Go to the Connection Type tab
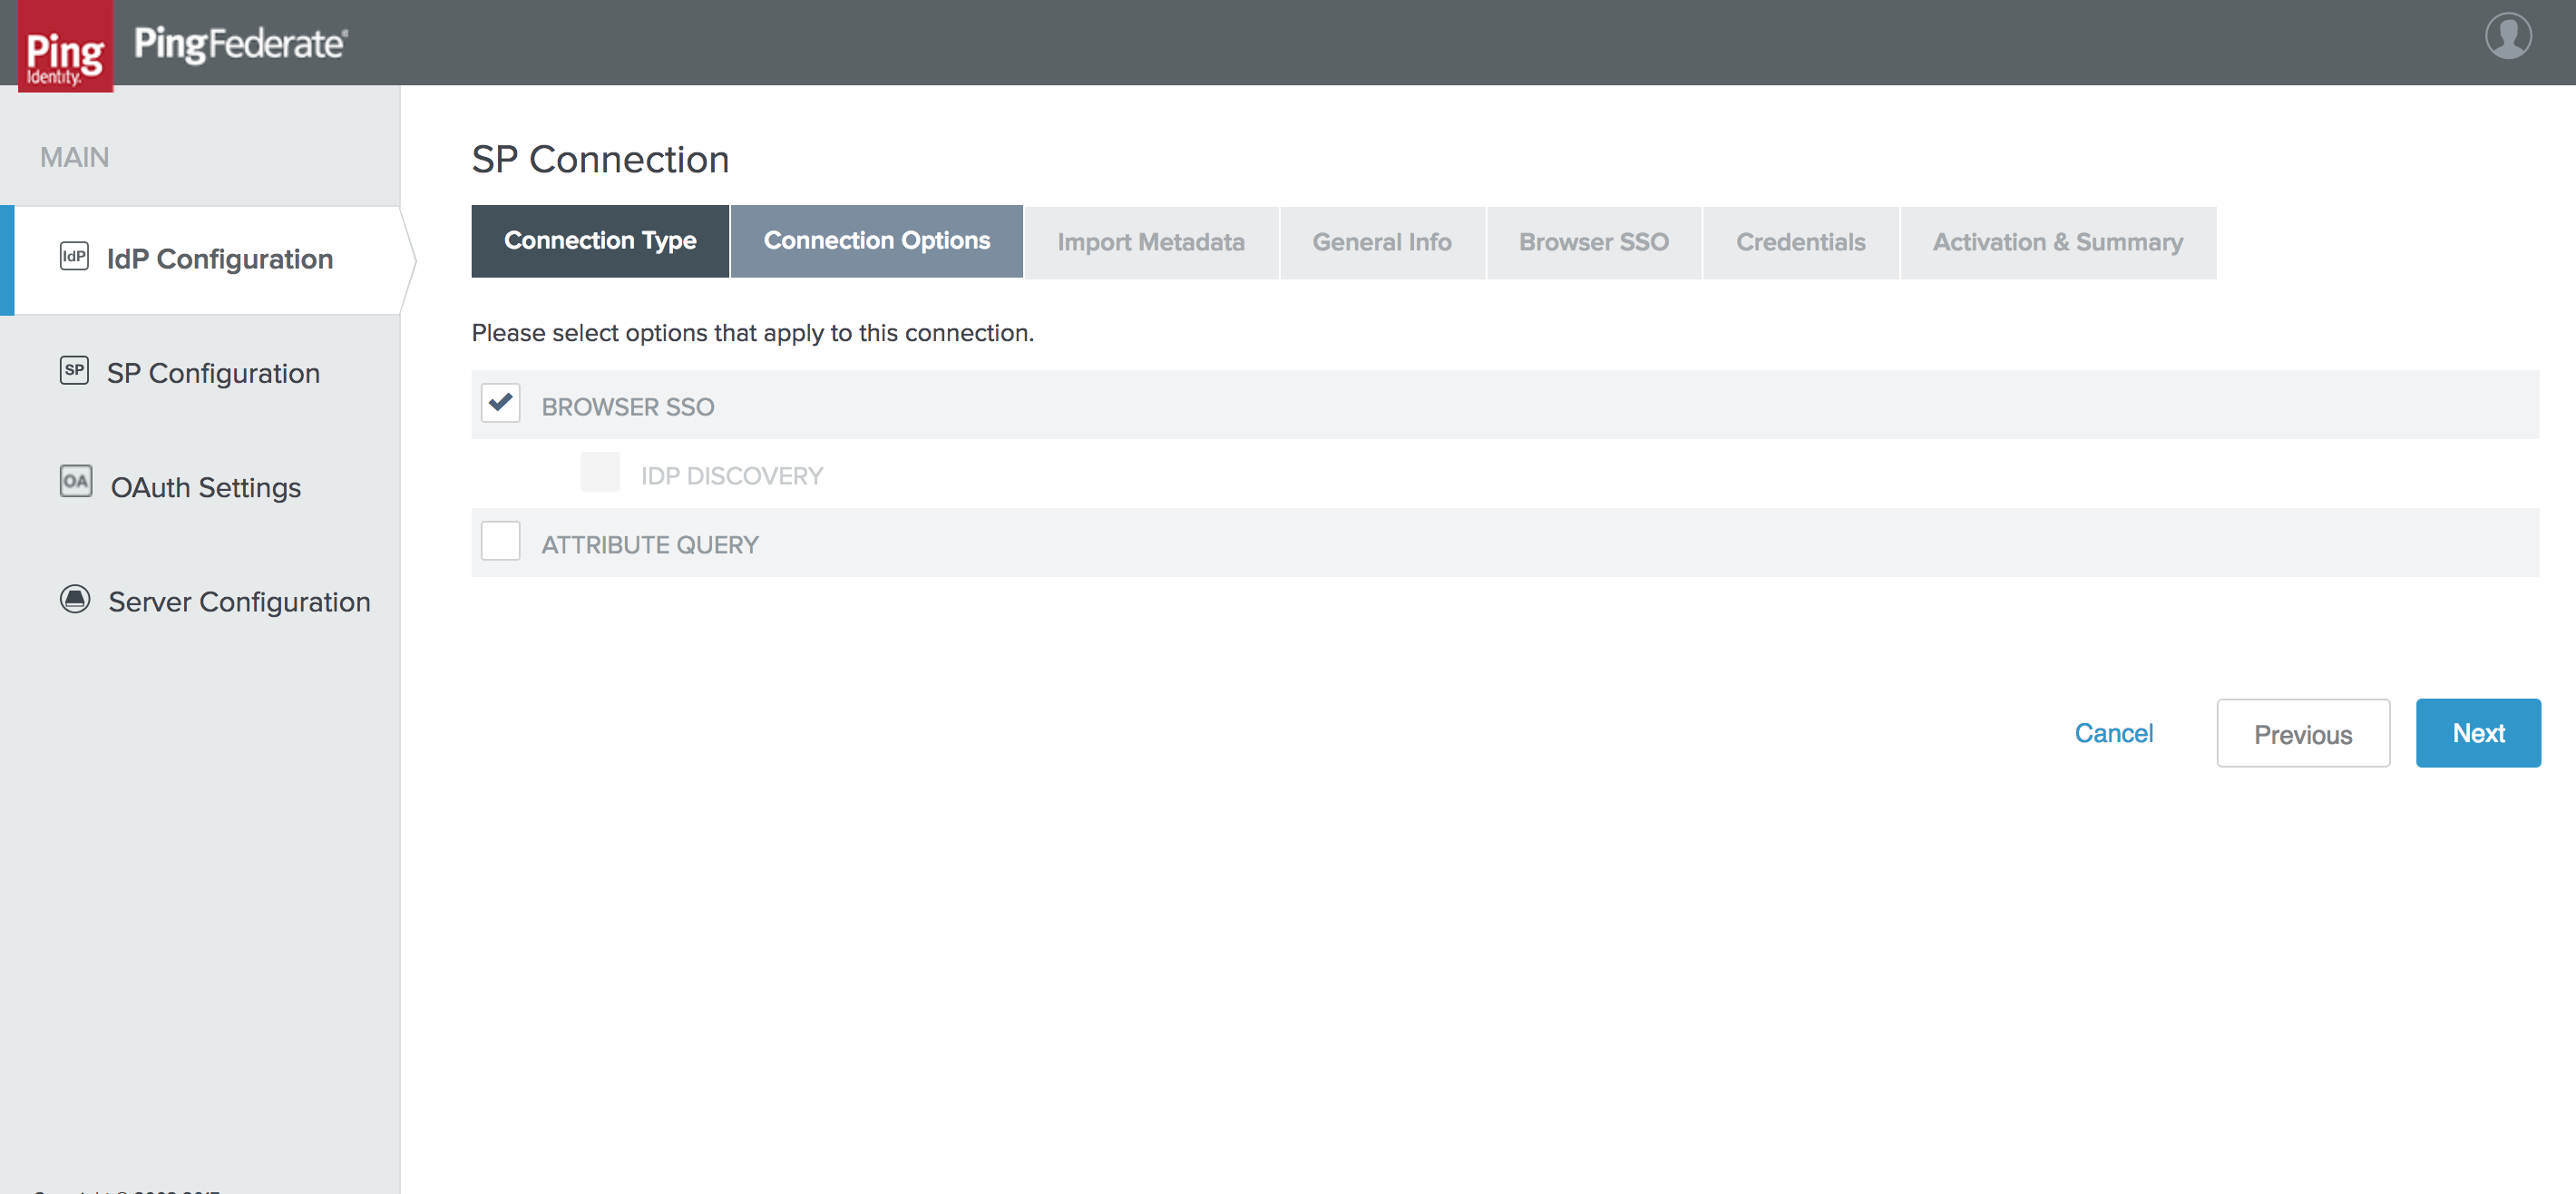 (600, 241)
